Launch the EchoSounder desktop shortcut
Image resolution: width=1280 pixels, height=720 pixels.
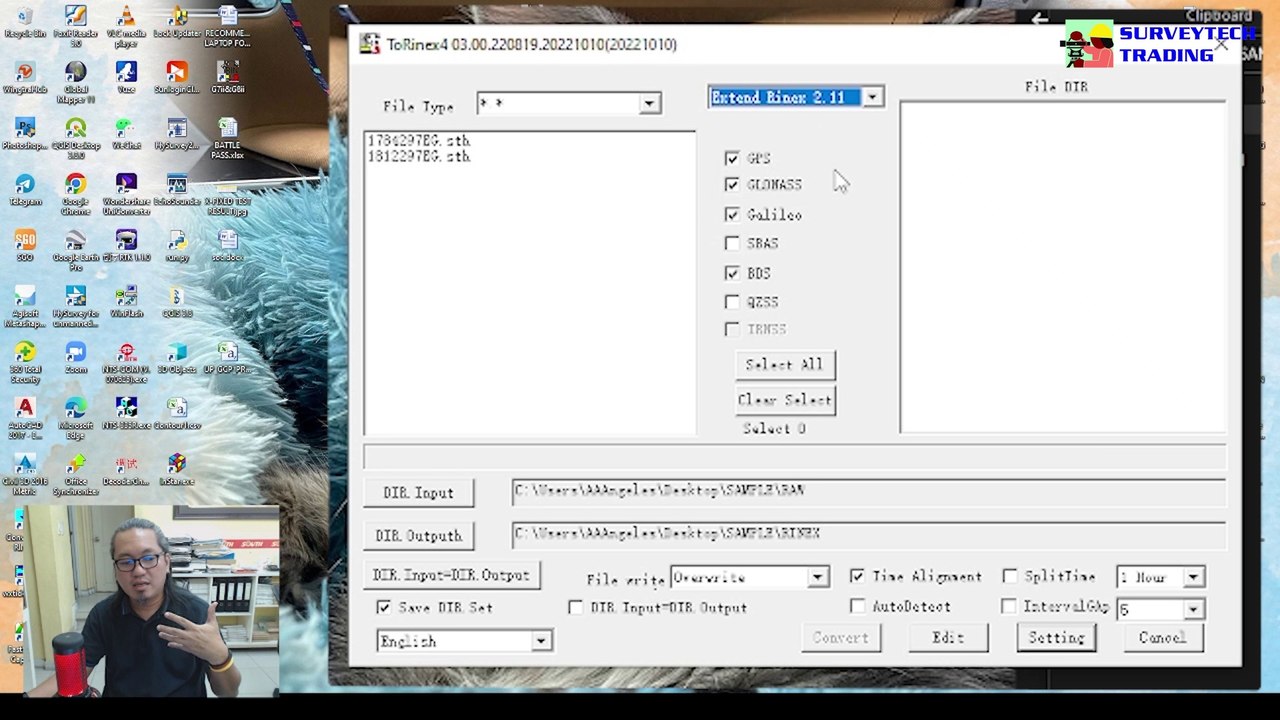click(177, 190)
